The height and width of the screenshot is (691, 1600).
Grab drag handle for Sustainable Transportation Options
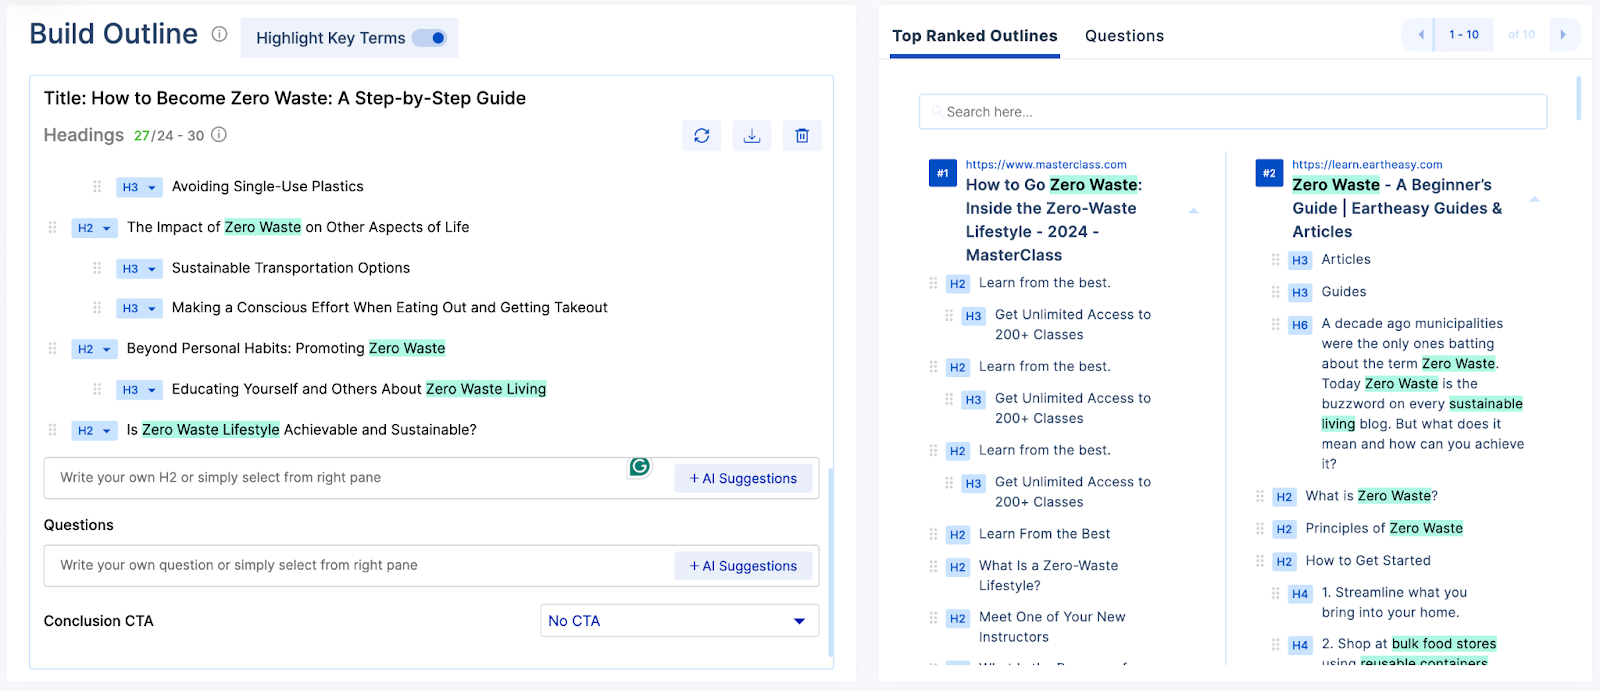tap(97, 268)
